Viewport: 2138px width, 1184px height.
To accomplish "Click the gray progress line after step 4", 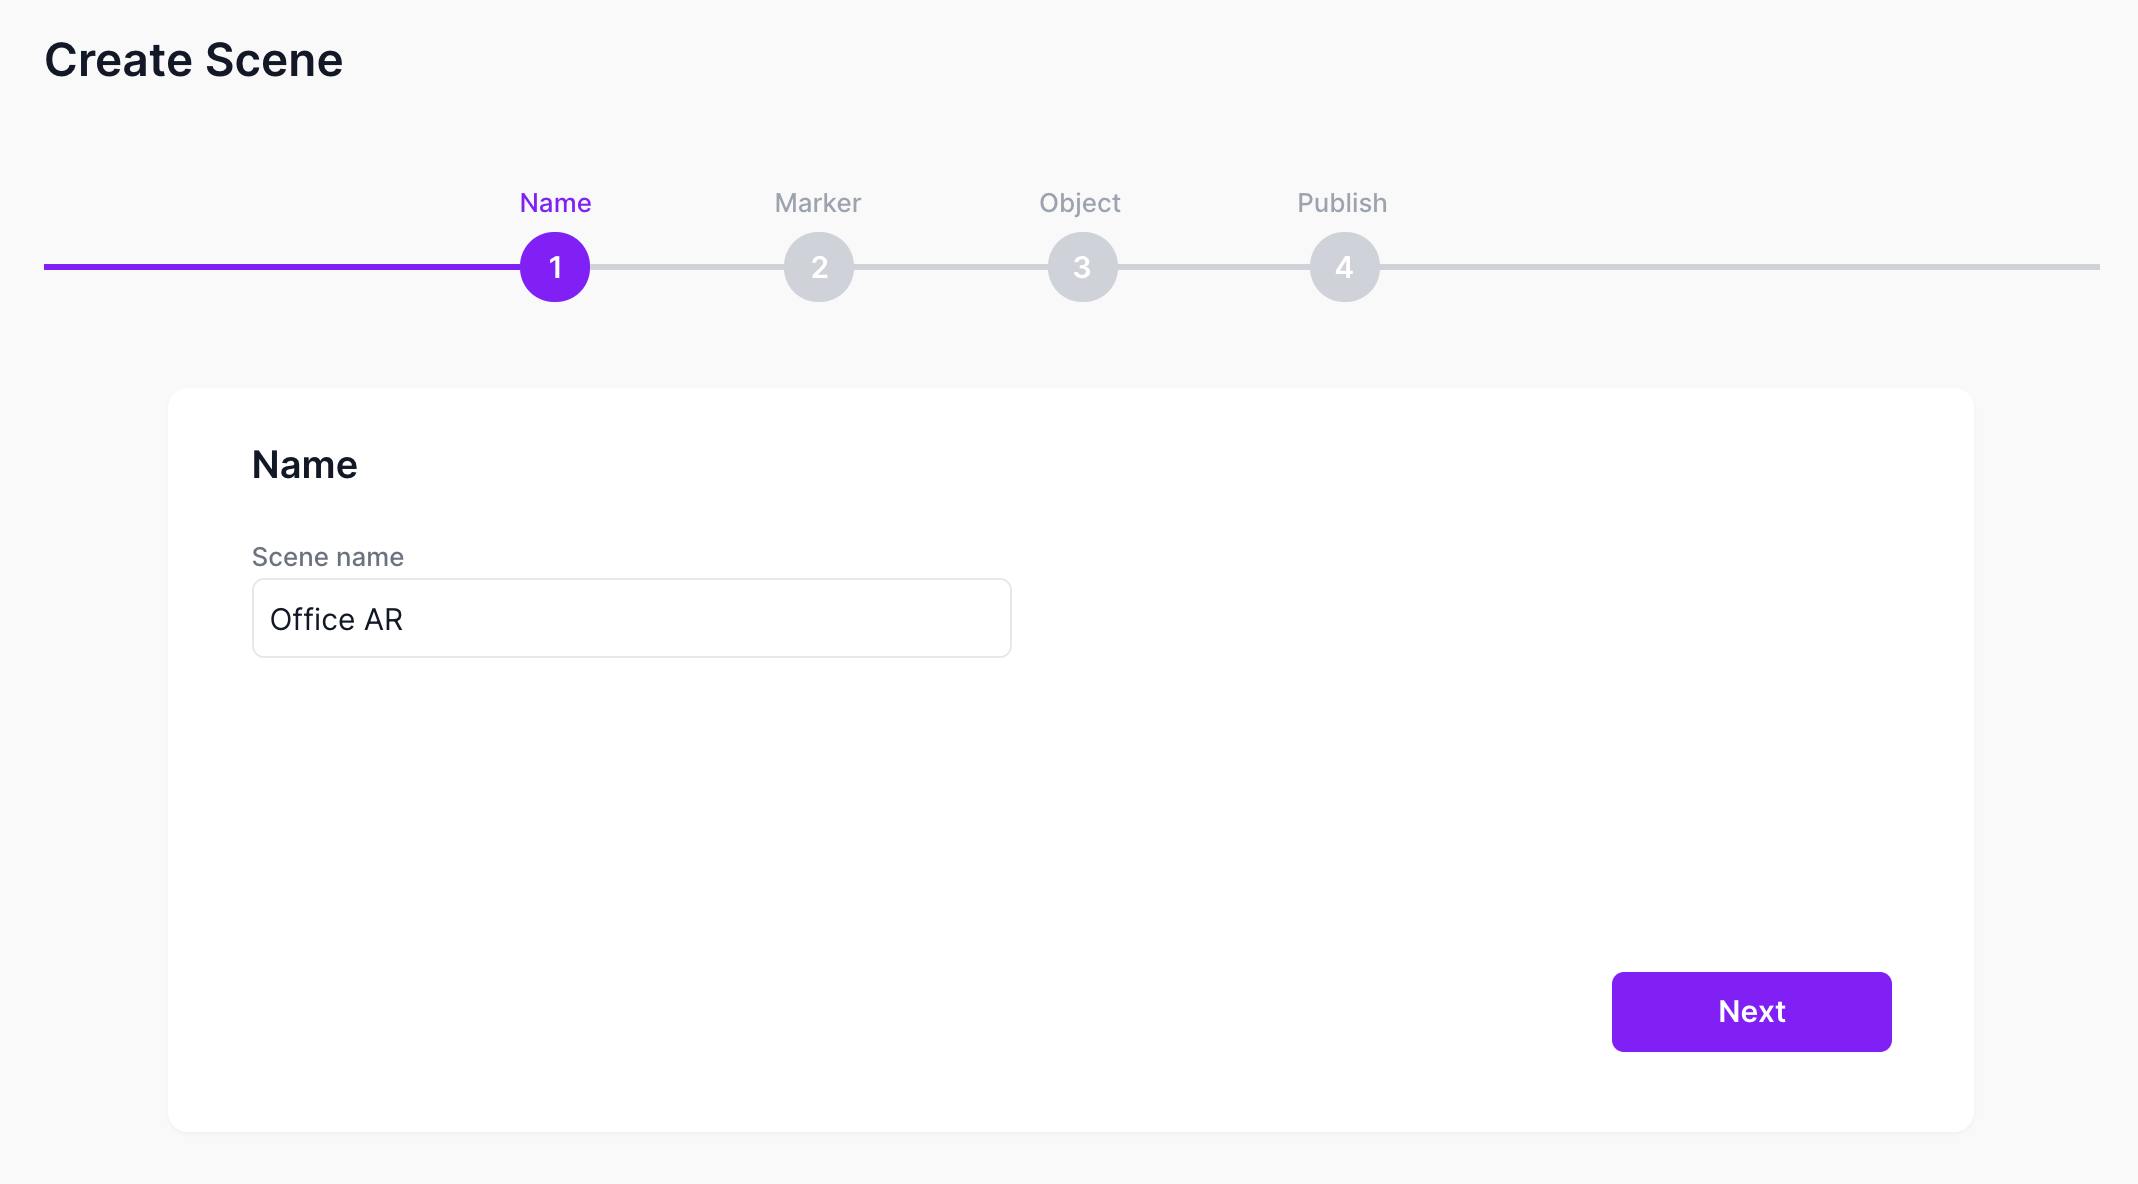I will tap(1740, 267).
